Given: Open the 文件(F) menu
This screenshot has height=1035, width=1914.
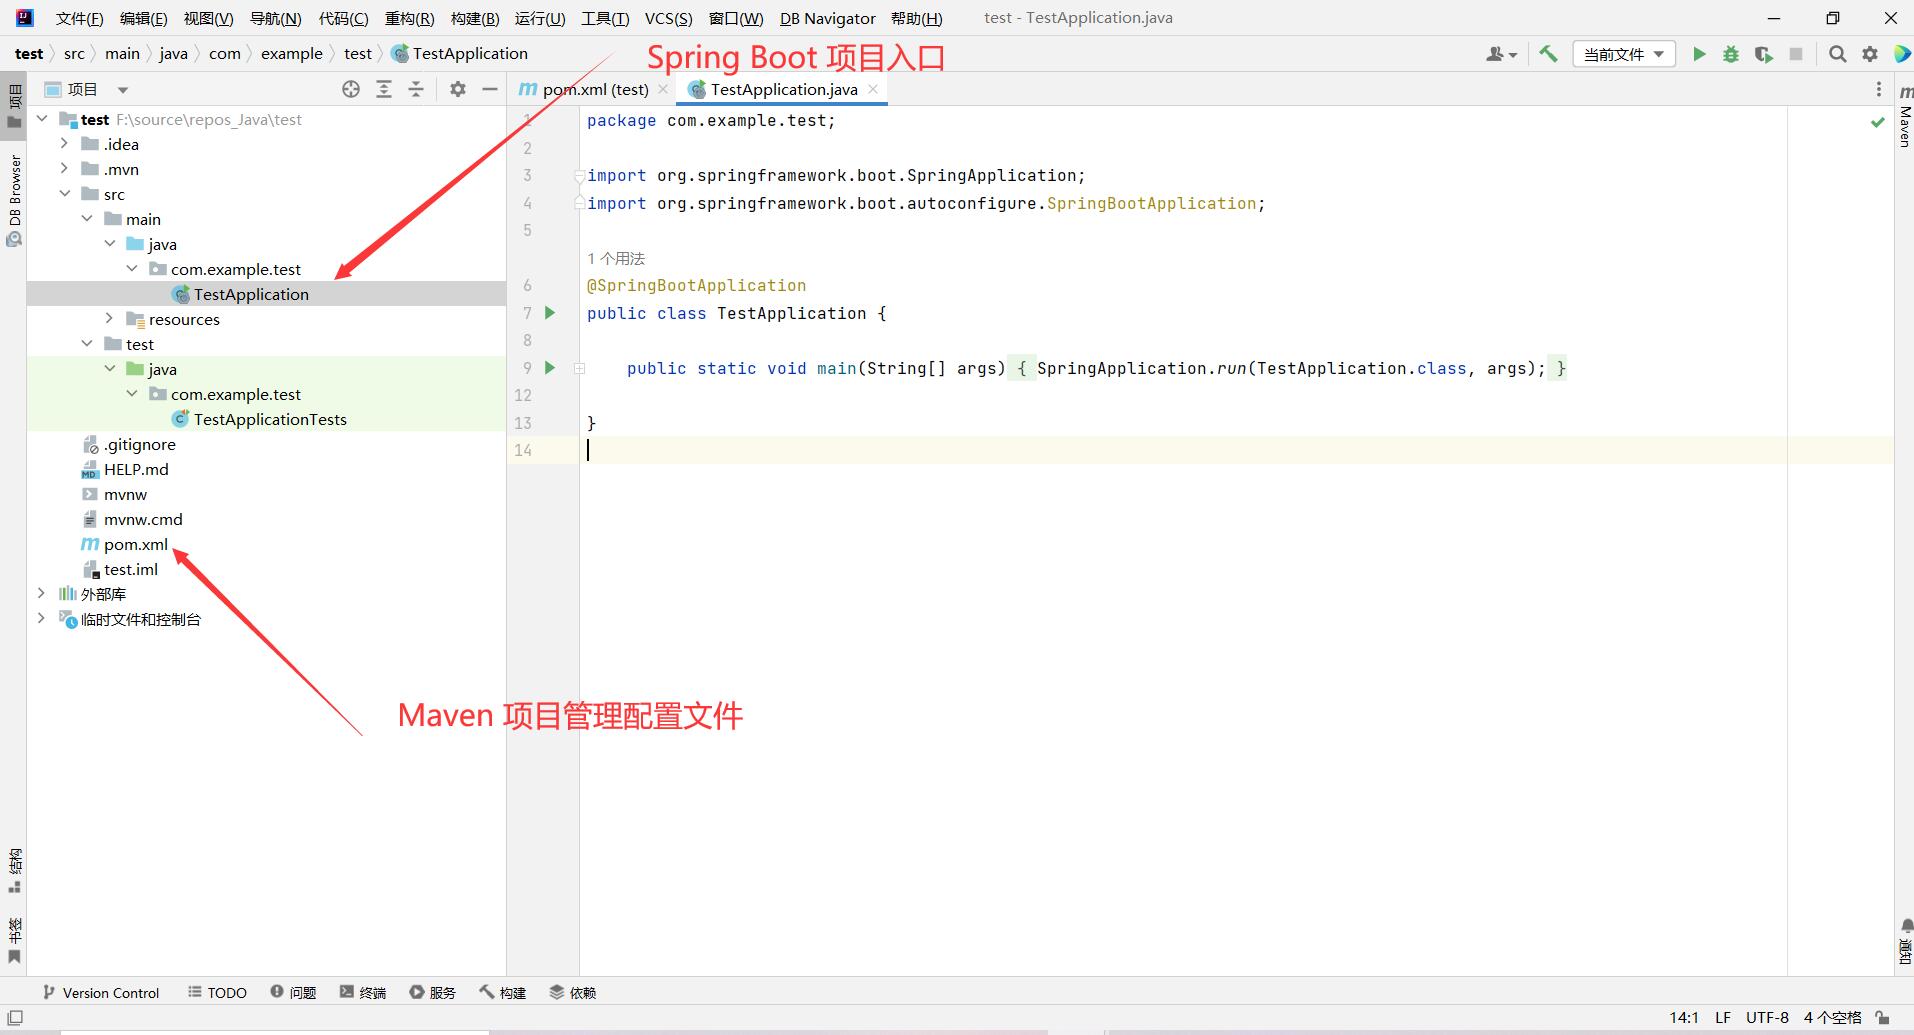Looking at the screenshot, I should 79,18.
